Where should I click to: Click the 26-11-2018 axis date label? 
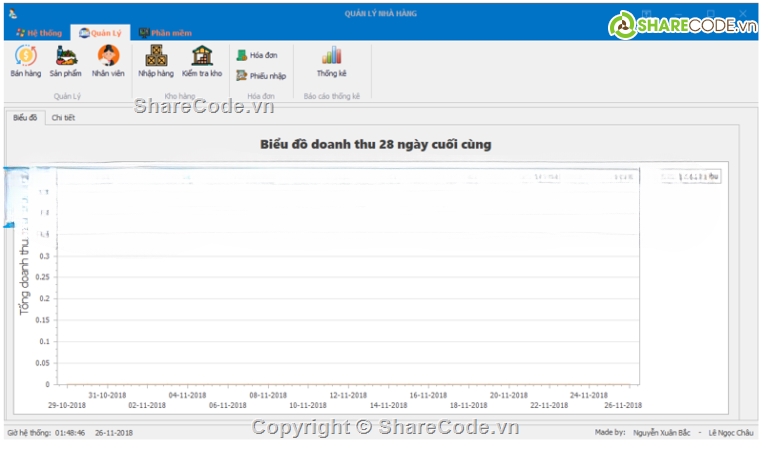(x=623, y=405)
